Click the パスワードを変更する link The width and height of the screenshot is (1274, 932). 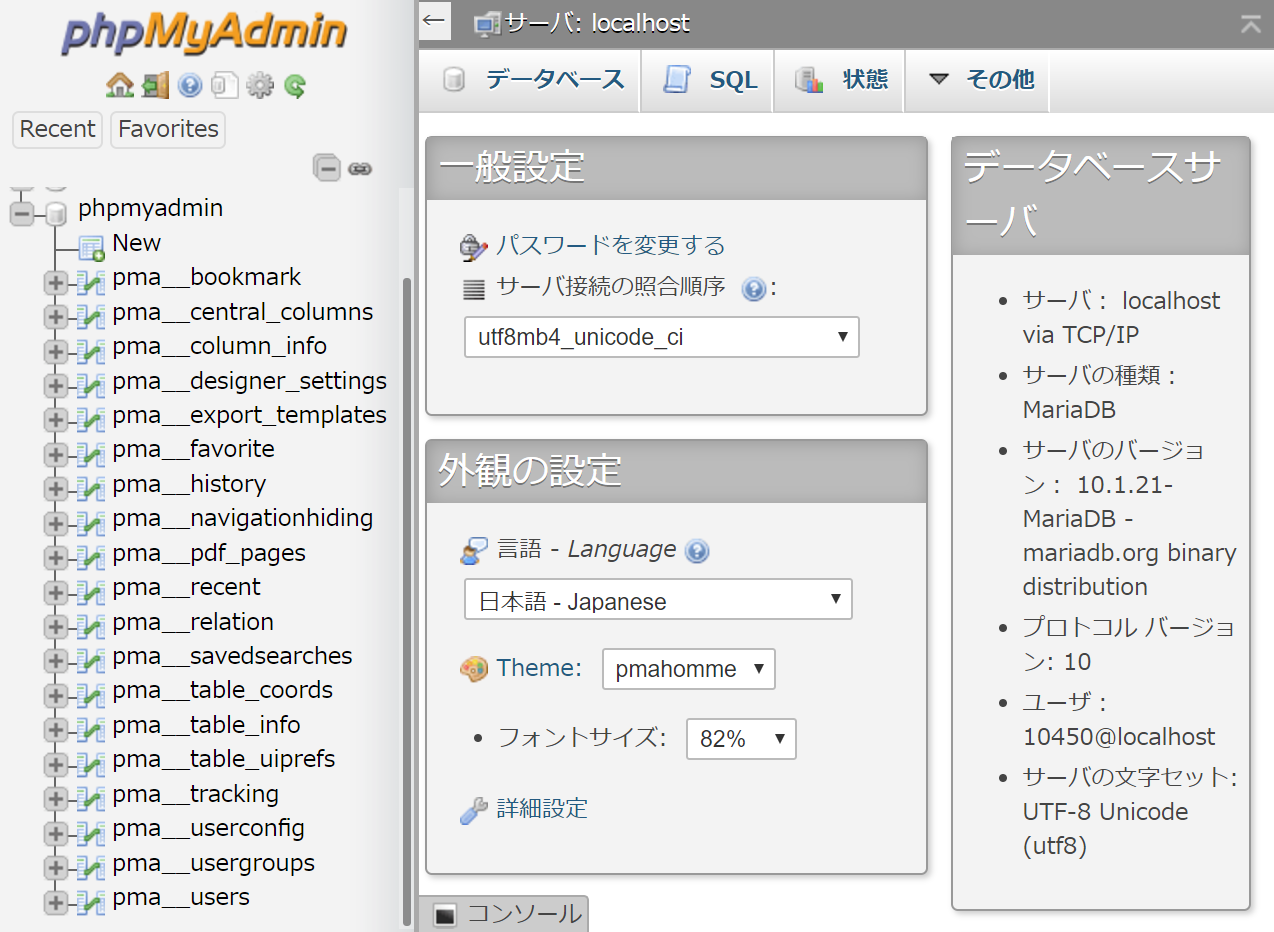click(610, 246)
